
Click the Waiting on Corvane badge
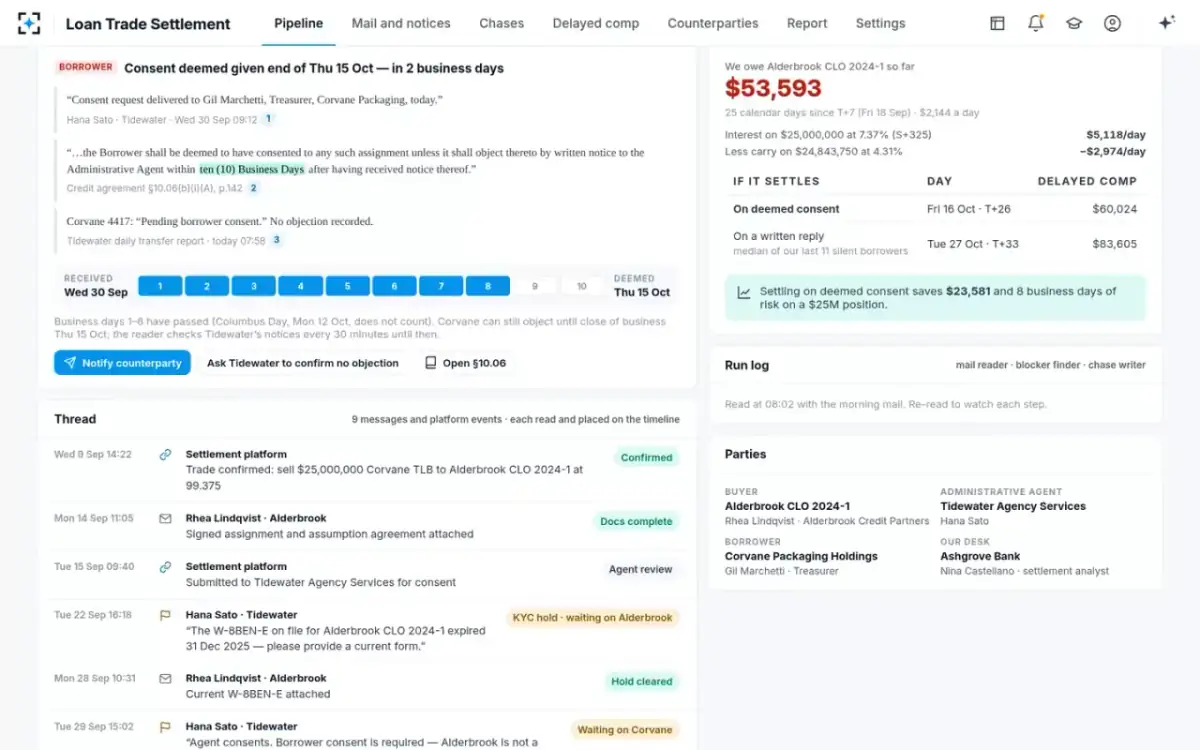(625, 730)
